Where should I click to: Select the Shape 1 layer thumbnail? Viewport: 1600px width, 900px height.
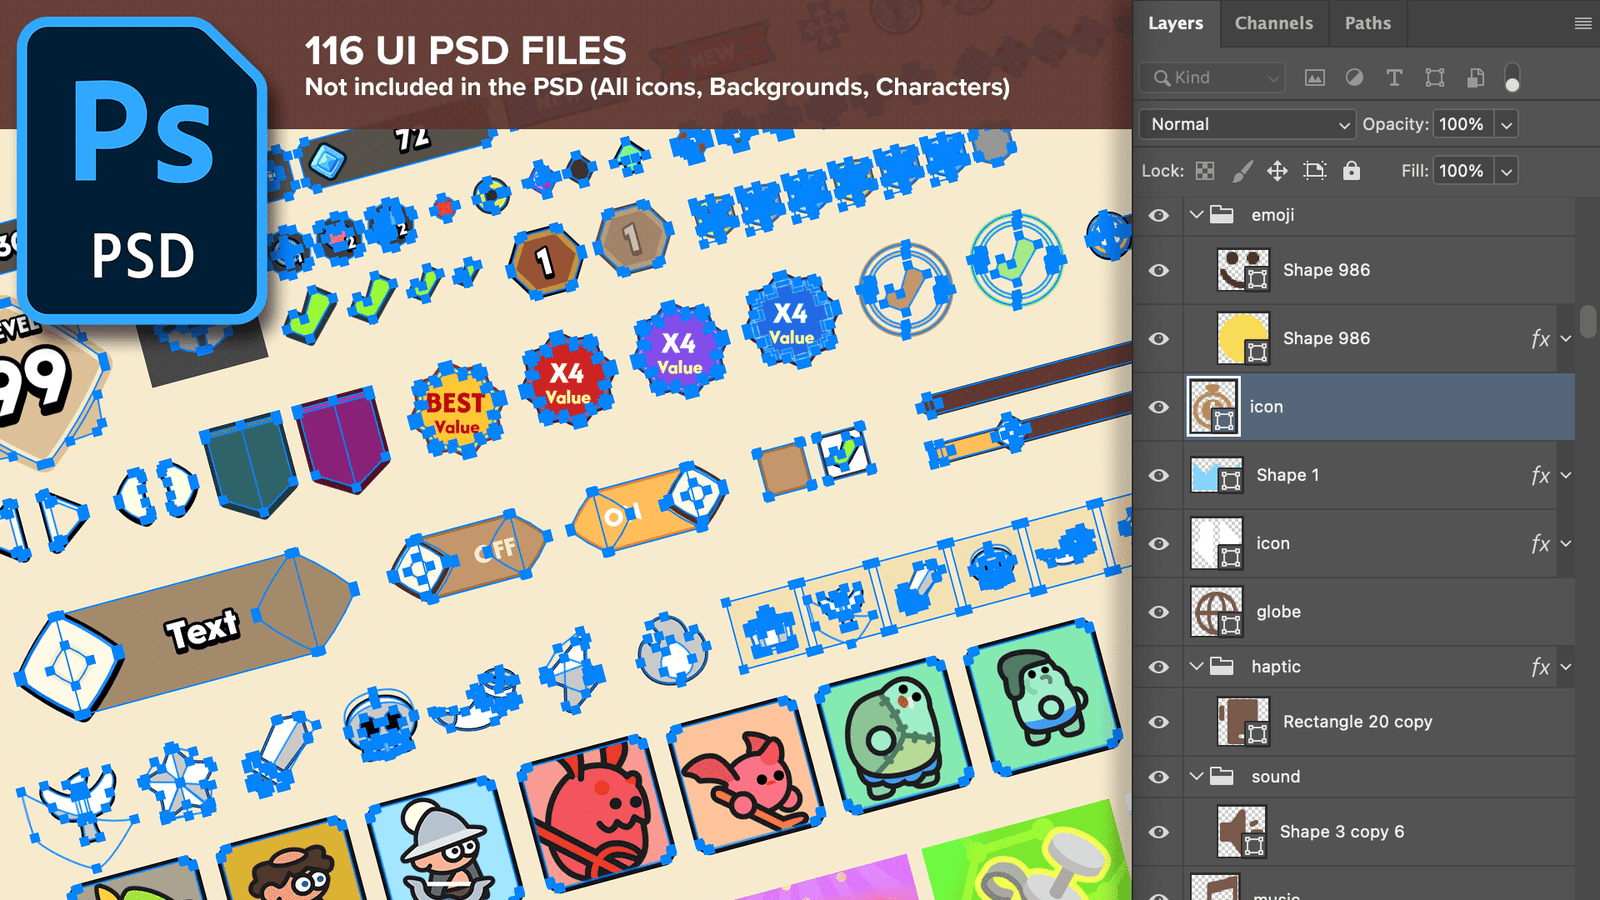[1217, 475]
